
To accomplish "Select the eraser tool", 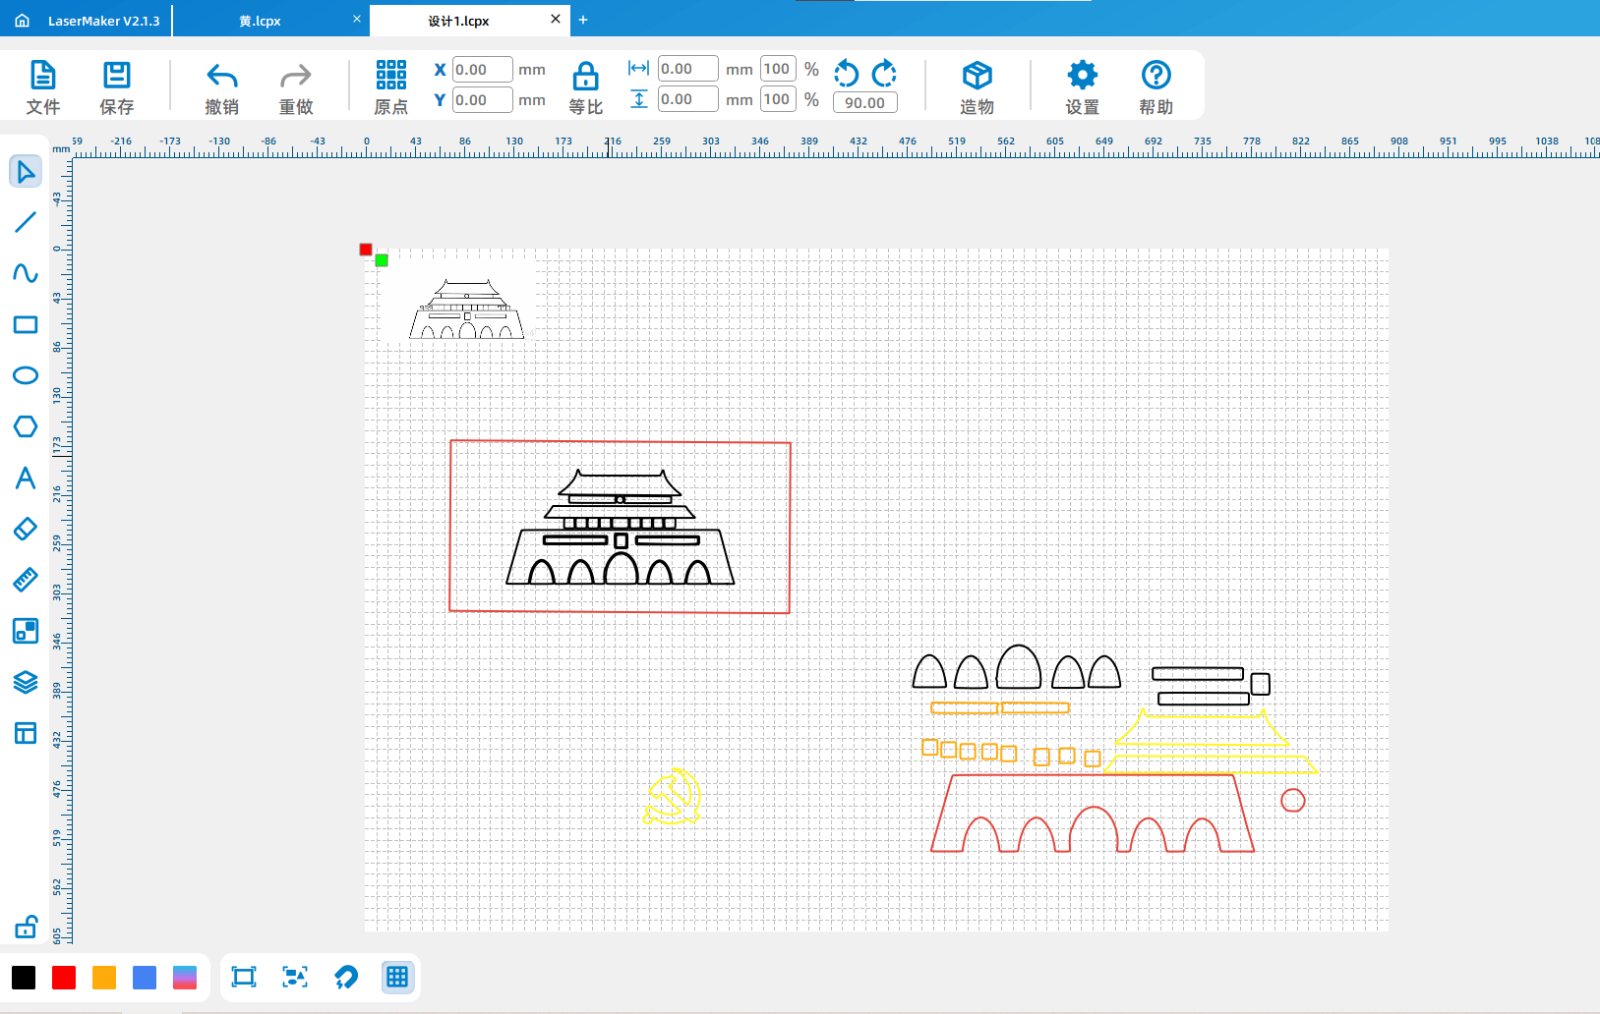I will [25, 529].
